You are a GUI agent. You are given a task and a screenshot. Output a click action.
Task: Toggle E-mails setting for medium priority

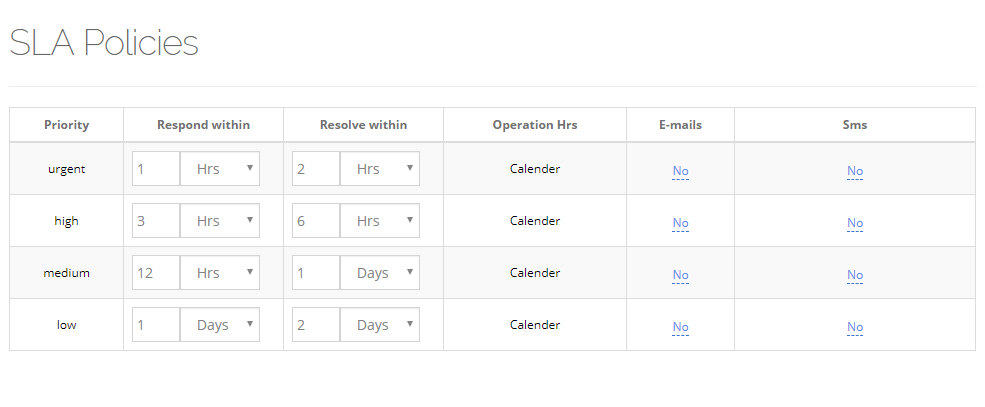click(x=680, y=275)
